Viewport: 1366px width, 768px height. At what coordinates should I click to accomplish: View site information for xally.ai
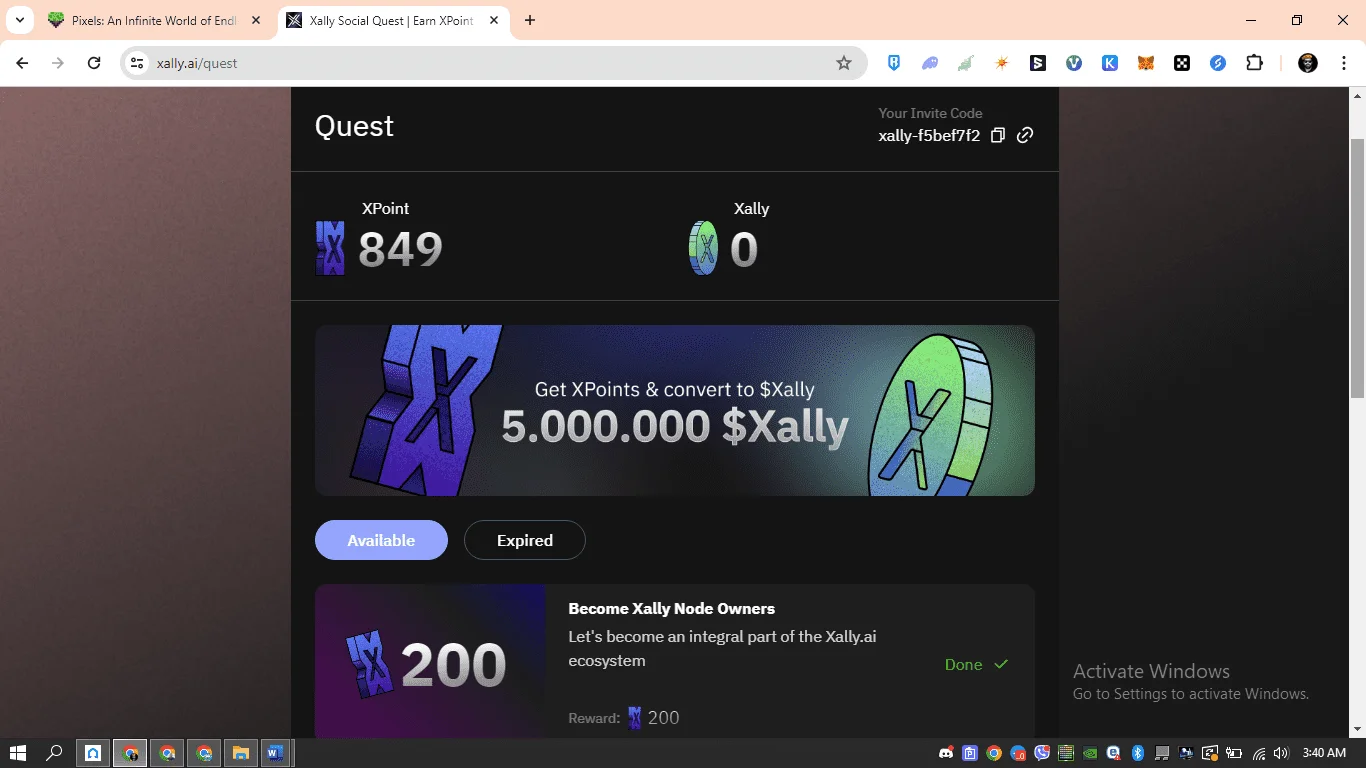pyautogui.click(x=138, y=63)
